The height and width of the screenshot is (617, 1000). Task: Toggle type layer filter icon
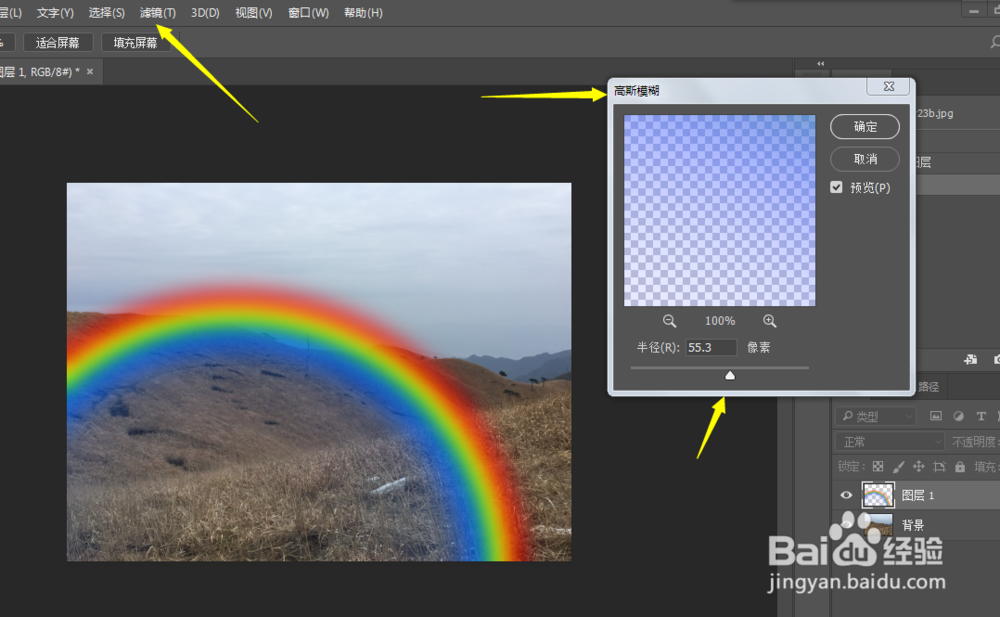click(x=981, y=416)
